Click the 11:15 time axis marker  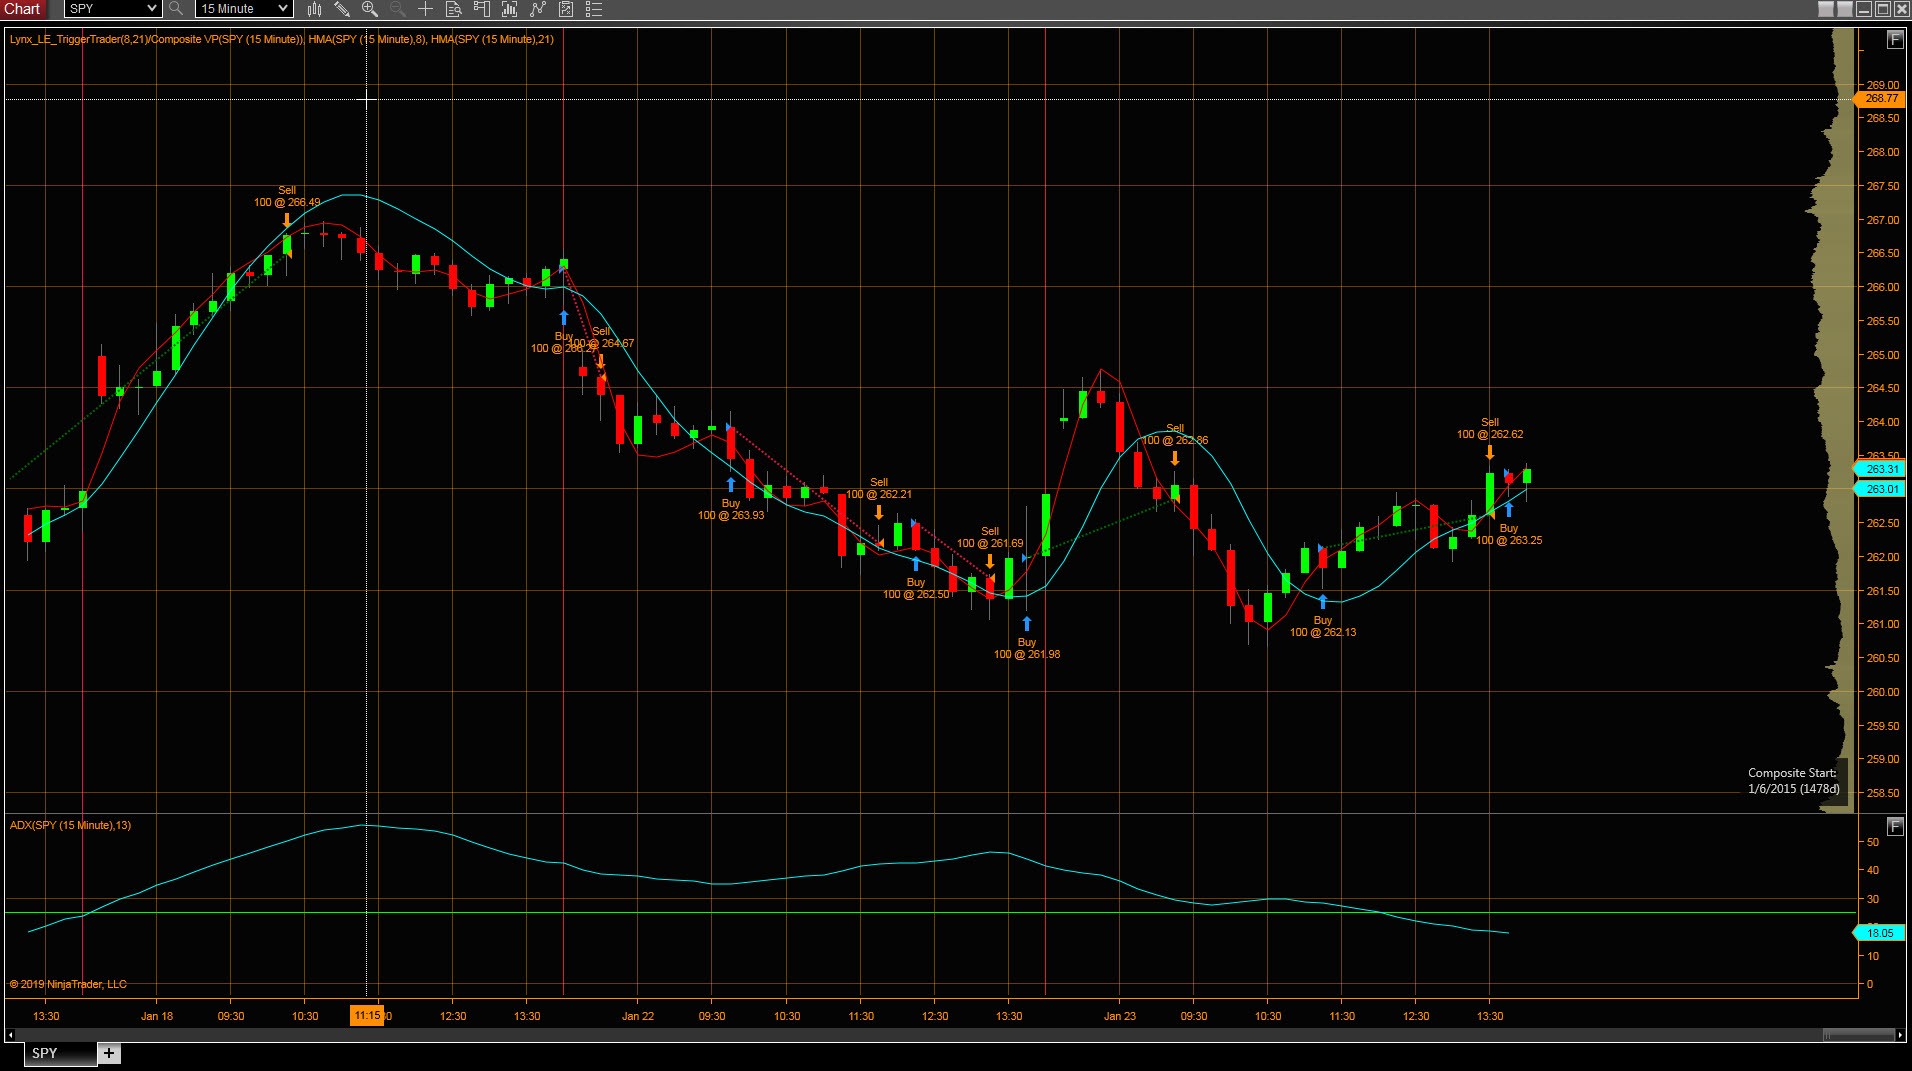pyautogui.click(x=367, y=1016)
